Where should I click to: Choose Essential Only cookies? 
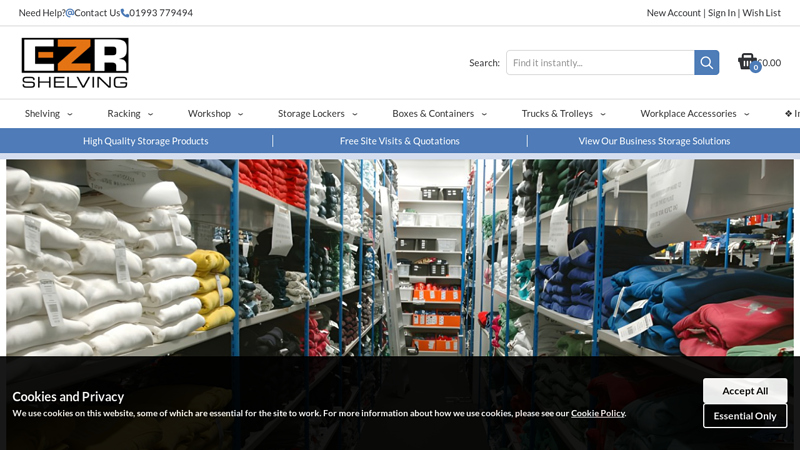tap(745, 416)
